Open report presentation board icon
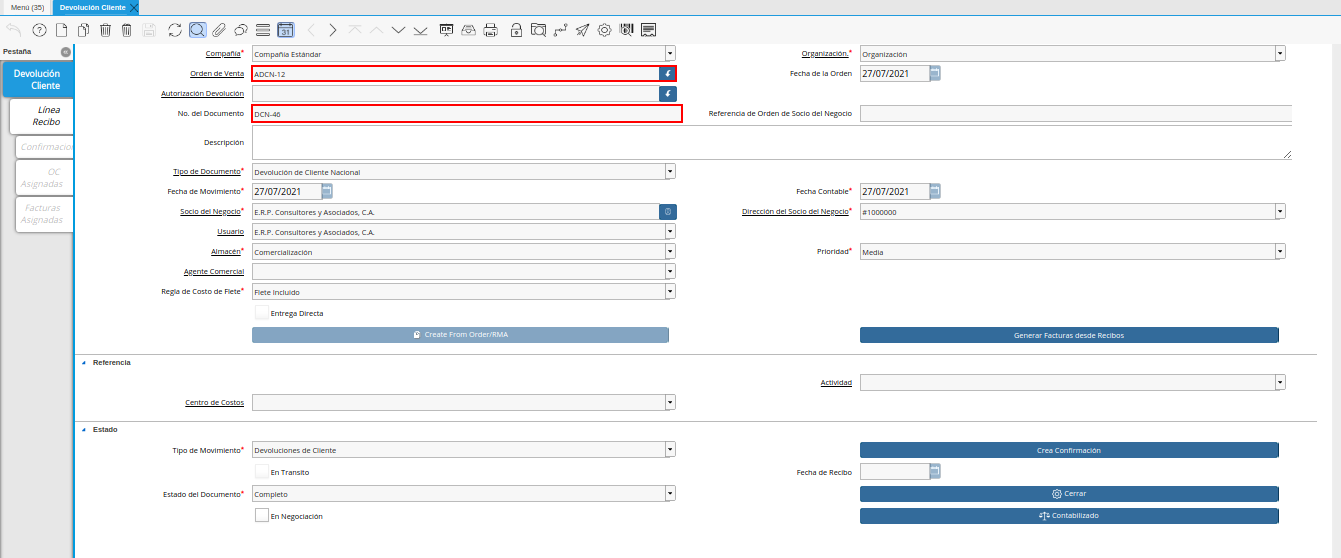1341x558 pixels. [x=447, y=30]
